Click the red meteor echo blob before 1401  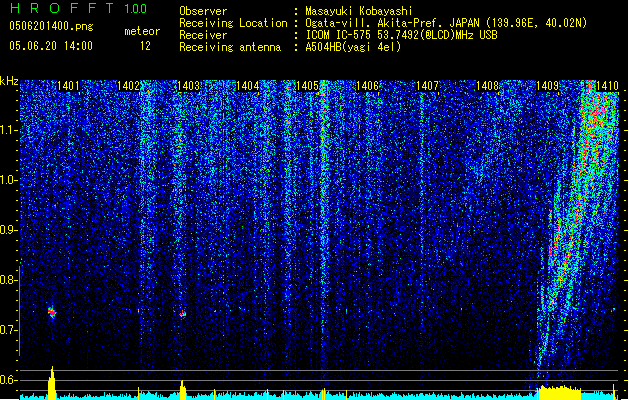pos(52,313)
